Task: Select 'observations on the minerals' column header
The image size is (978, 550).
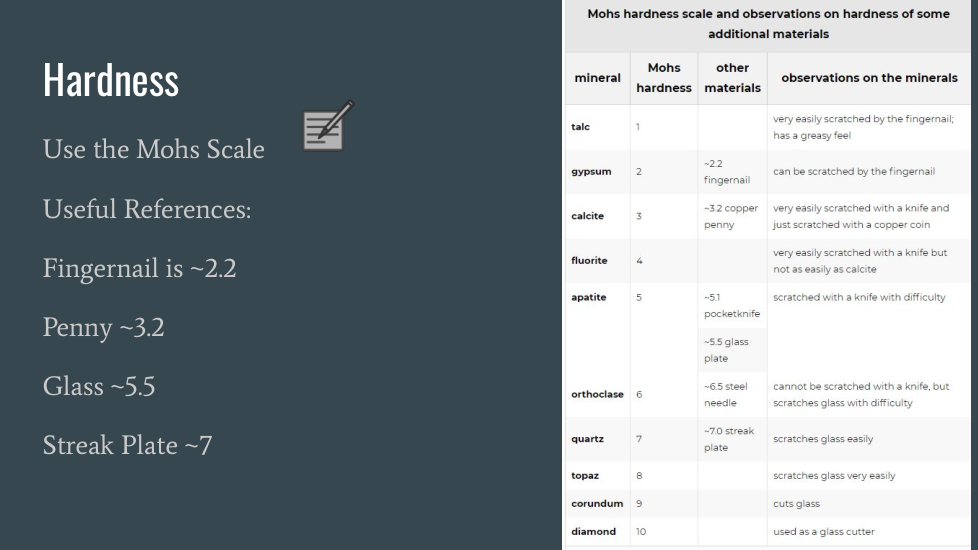Action: coord(868,78)
